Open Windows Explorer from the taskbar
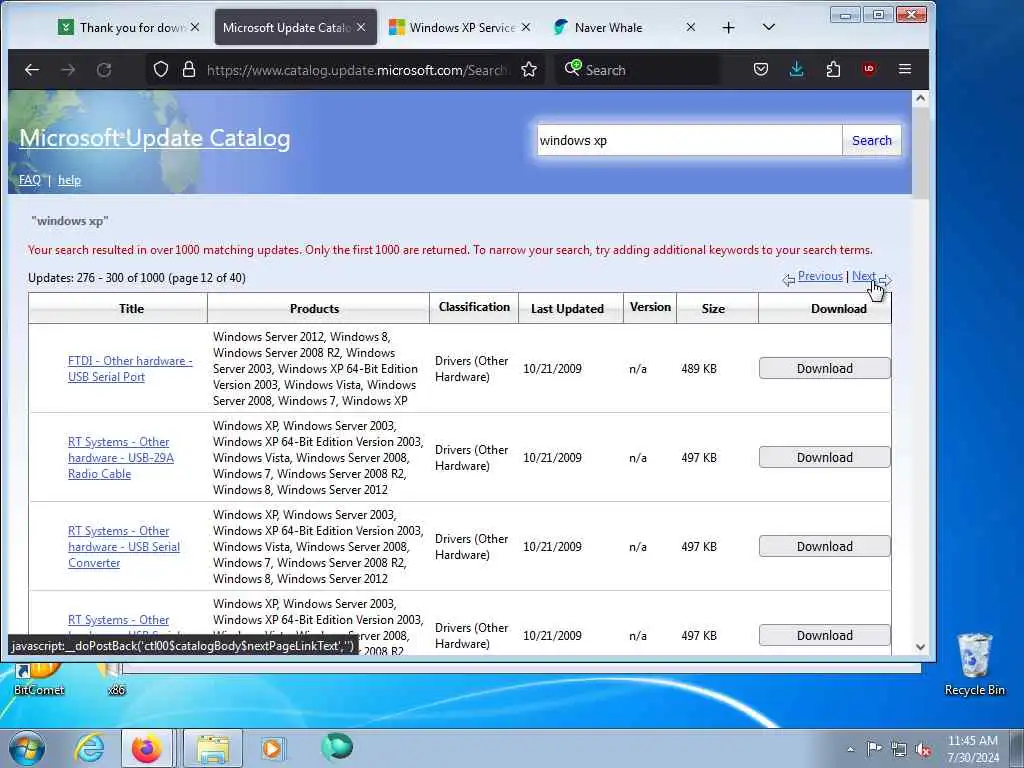Image resolution: width=1024 pixels, height=768 pixels. coord(213,748)
